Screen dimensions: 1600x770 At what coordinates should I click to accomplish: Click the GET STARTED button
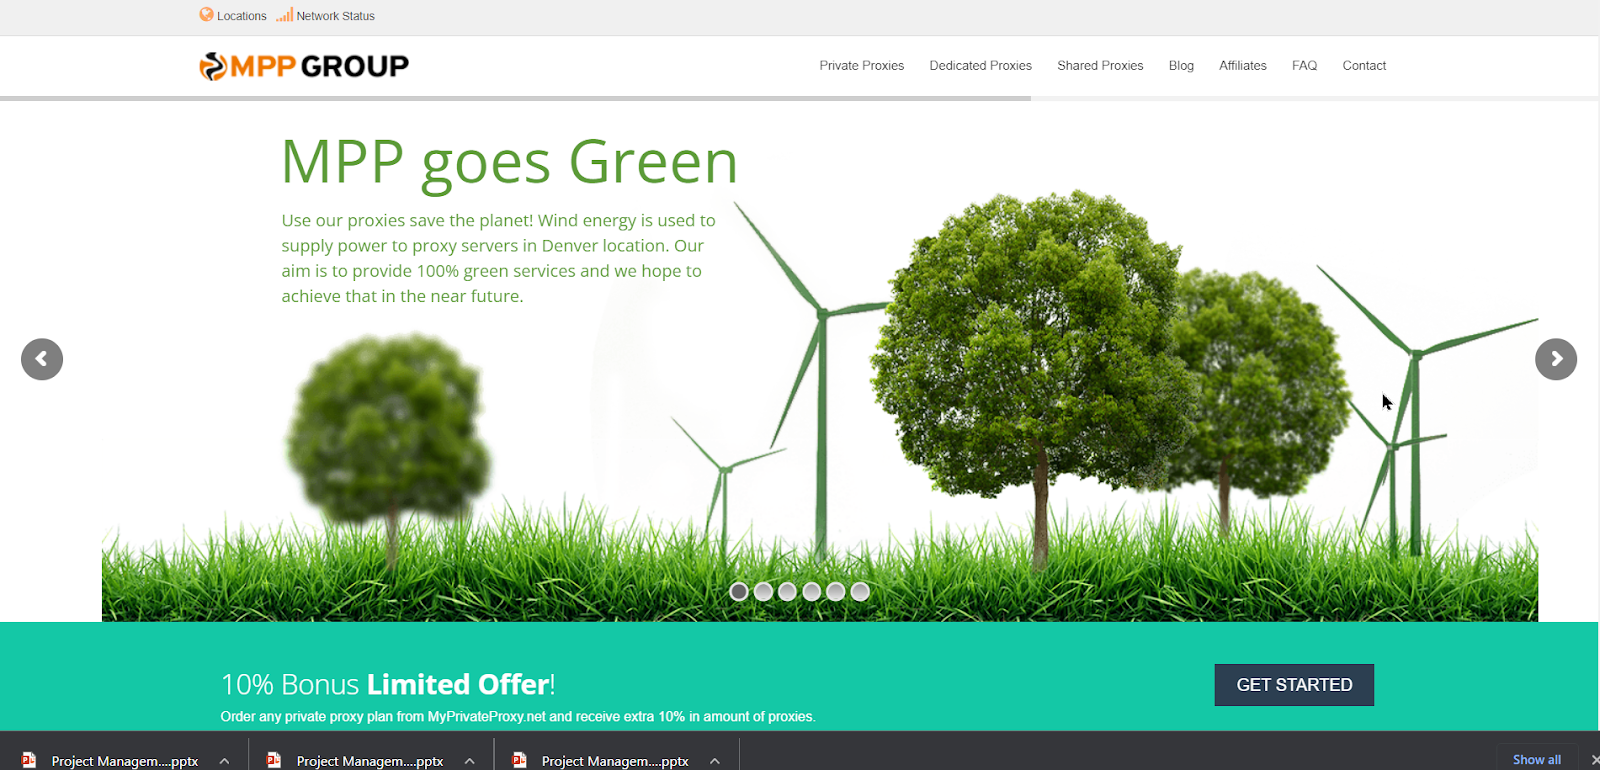click(x=1294, y=685)
